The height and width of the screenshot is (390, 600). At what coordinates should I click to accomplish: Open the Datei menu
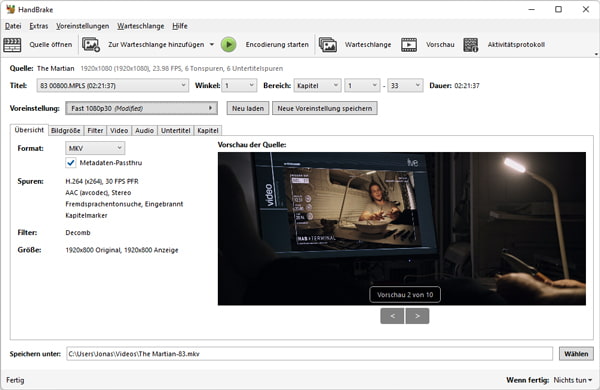tap(13, 26)
